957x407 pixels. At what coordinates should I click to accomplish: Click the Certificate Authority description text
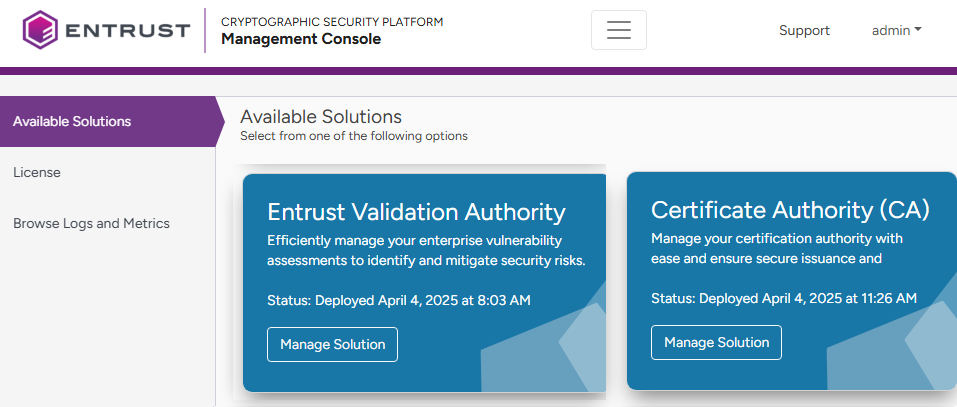(x=776, y=249)
